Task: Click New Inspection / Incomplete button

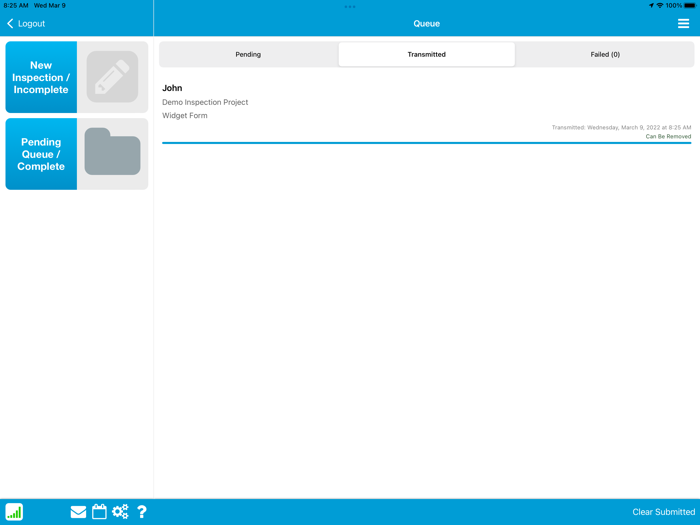Action: [x=41, y=77]
